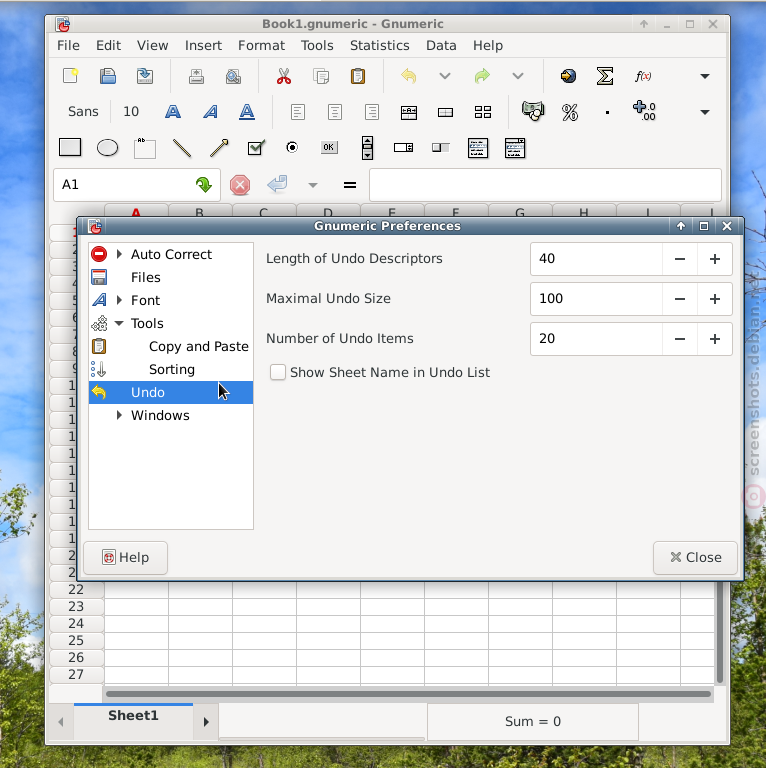Click the equals sign to enter a formula

click(x=350, y=185)
